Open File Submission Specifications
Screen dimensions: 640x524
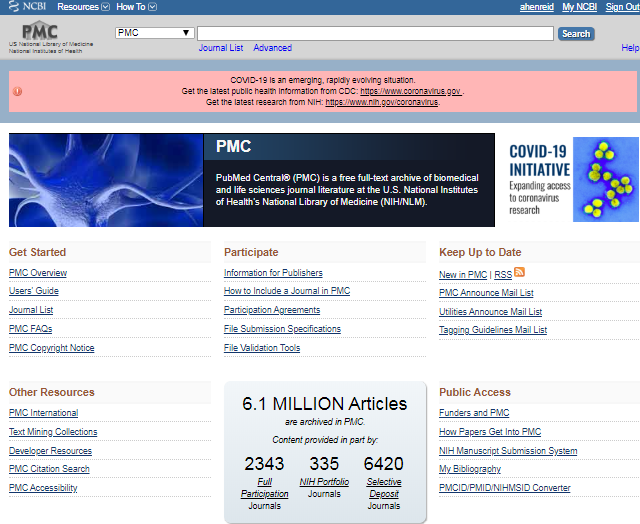[282, 329]
